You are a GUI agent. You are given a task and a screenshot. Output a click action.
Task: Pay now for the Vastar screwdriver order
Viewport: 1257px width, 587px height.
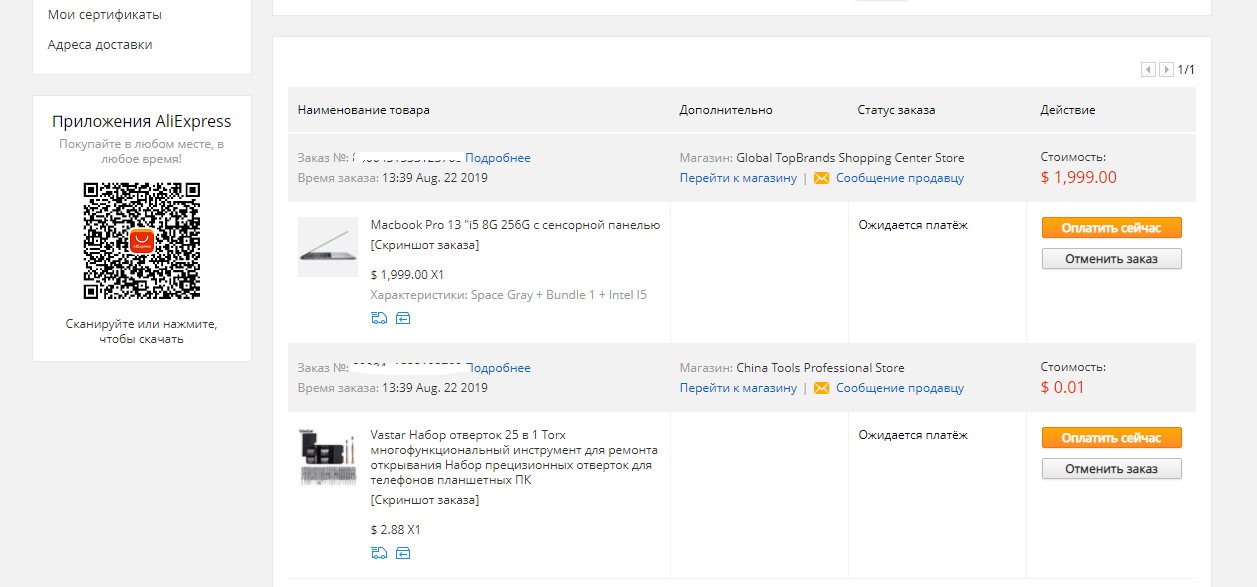tap(1112, 438)
